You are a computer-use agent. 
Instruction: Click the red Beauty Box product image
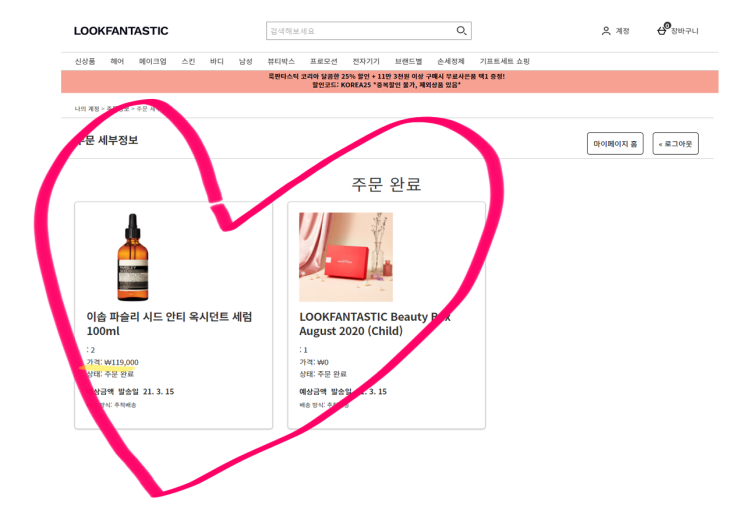[346, 257]
